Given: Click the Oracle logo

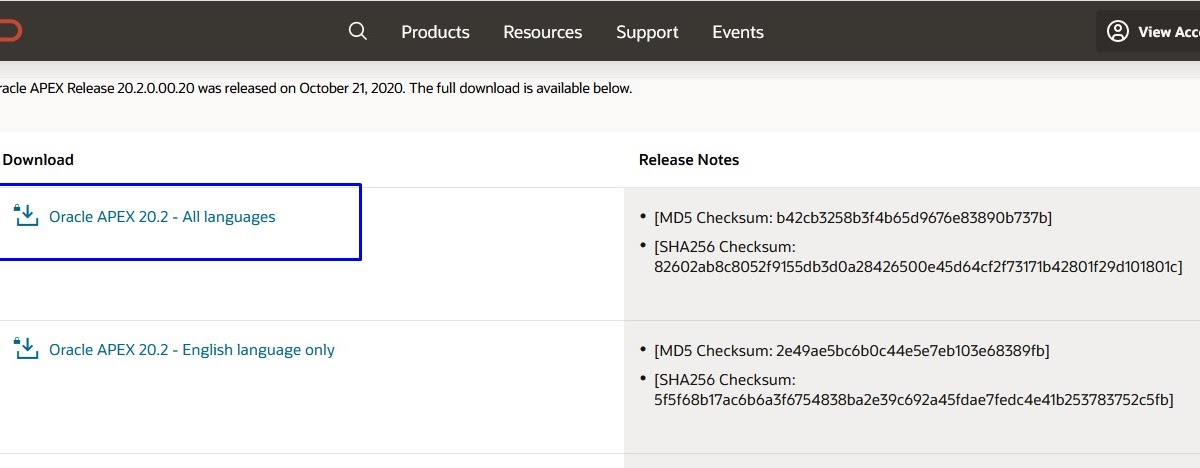Looking at the screenshot, I should pyautogui.click(x=9, y=31).
